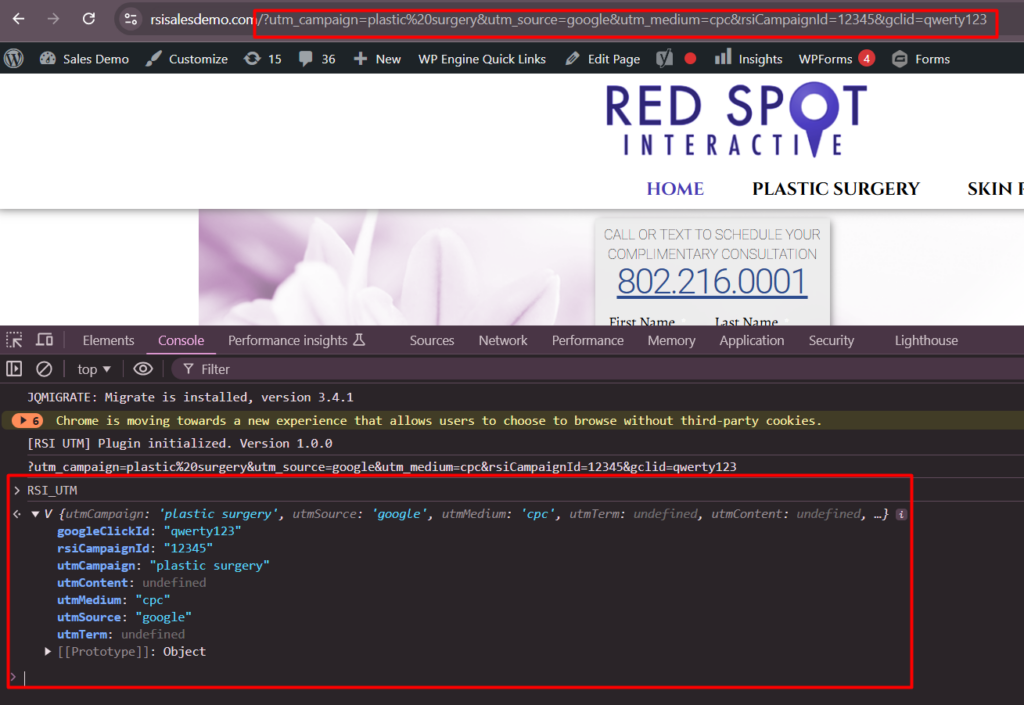This screenshot has height=705, width=1024.
Task: Click Edit Page in admin bar
Action: pyautogui.click(x=603, y=59)
